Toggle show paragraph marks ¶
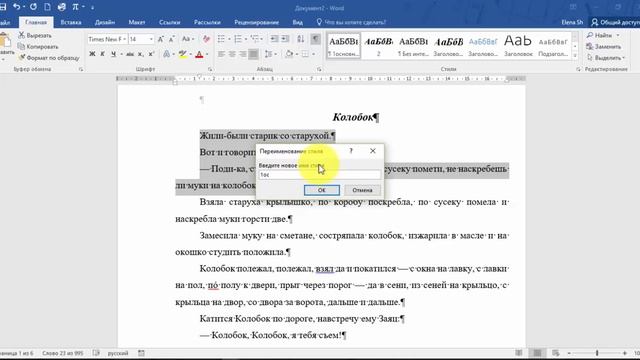 (316, 39)
